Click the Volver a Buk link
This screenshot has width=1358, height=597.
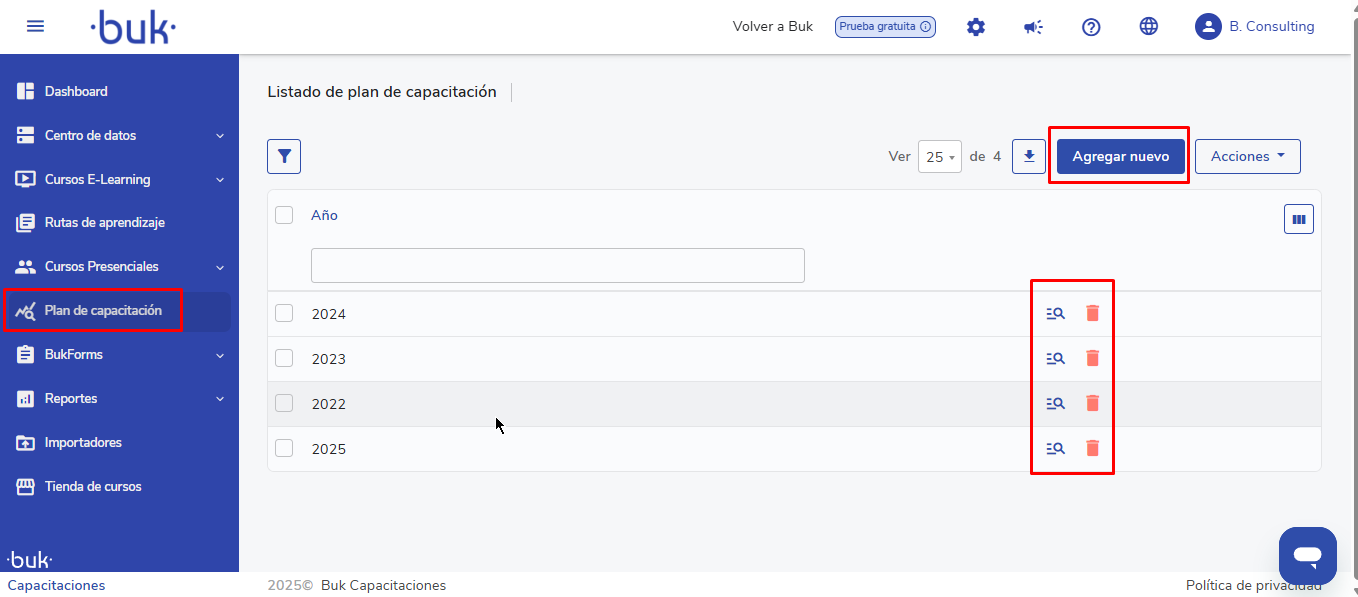[772, 27]
